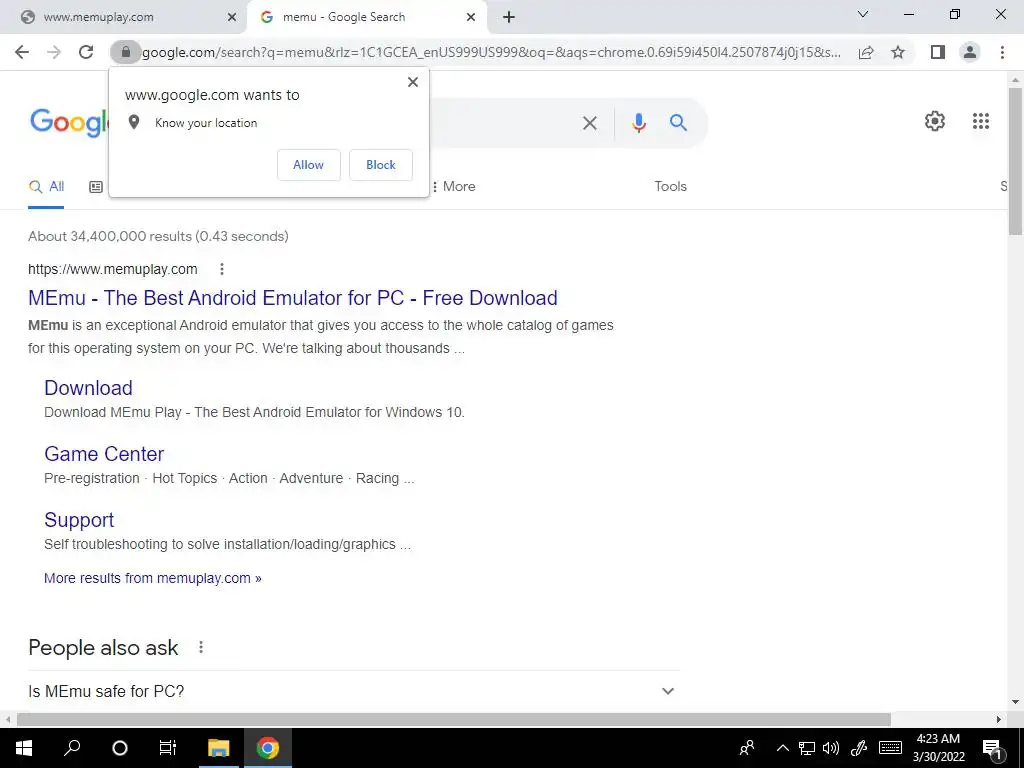Open the Tools search options

click(671, 187)
